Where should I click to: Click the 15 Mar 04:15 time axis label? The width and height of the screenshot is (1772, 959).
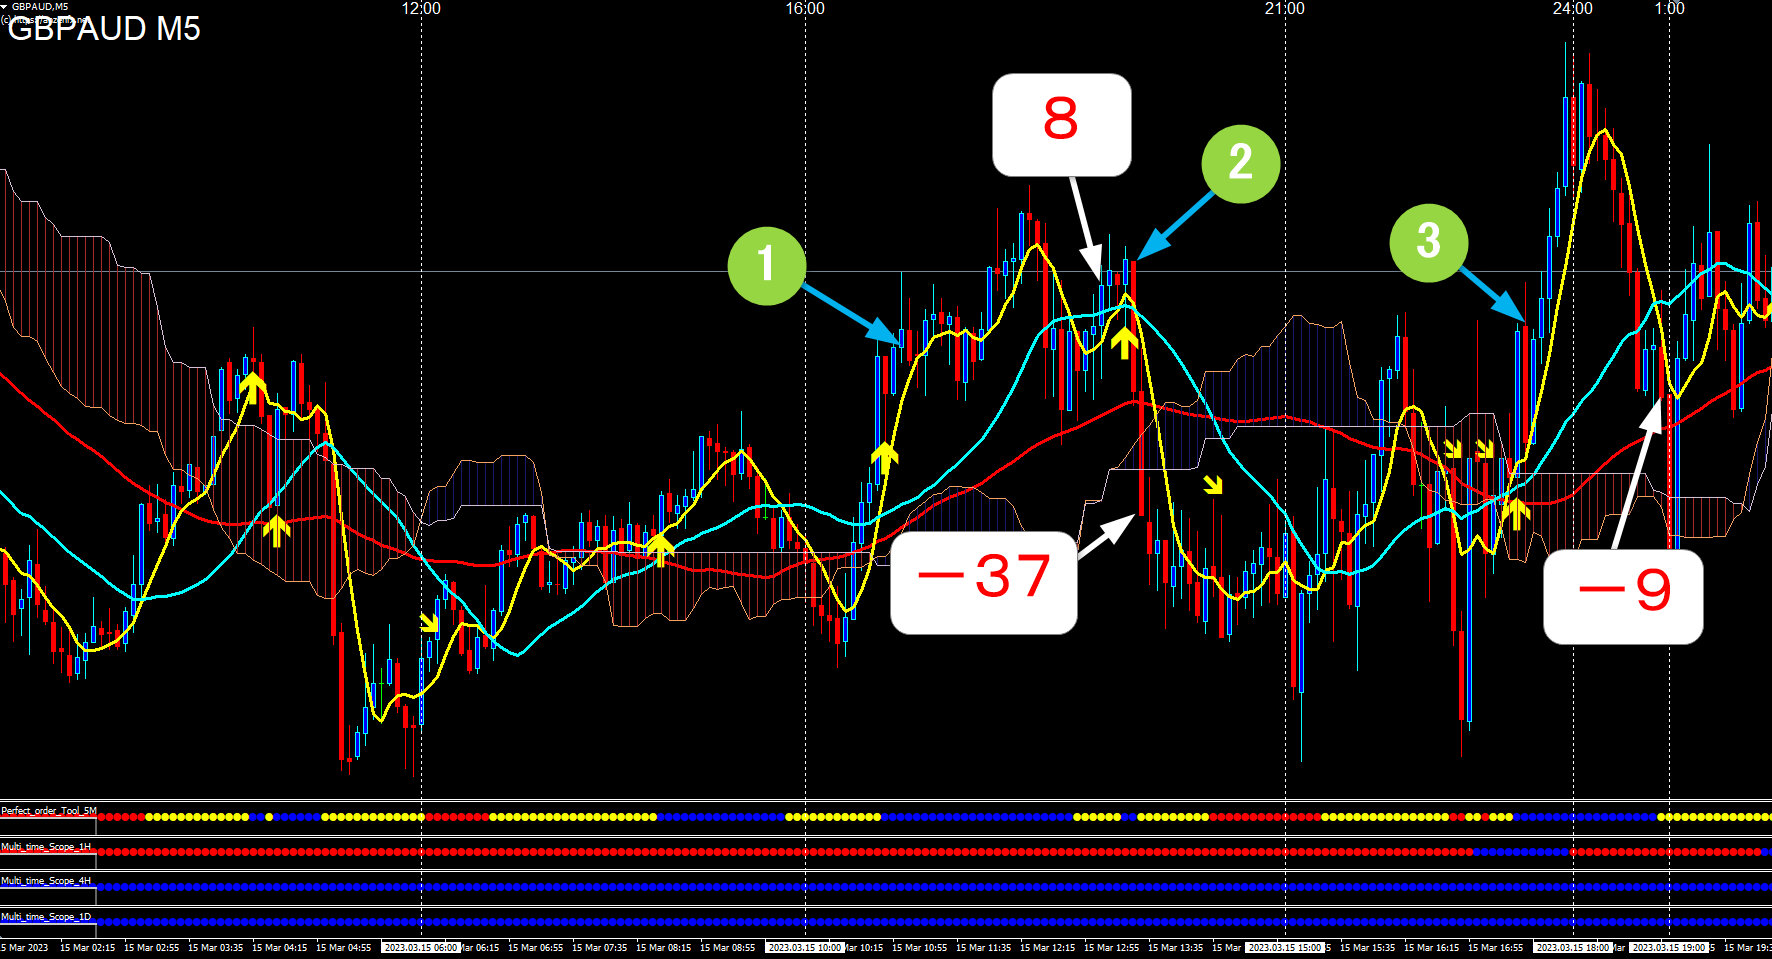coord(279,947)
